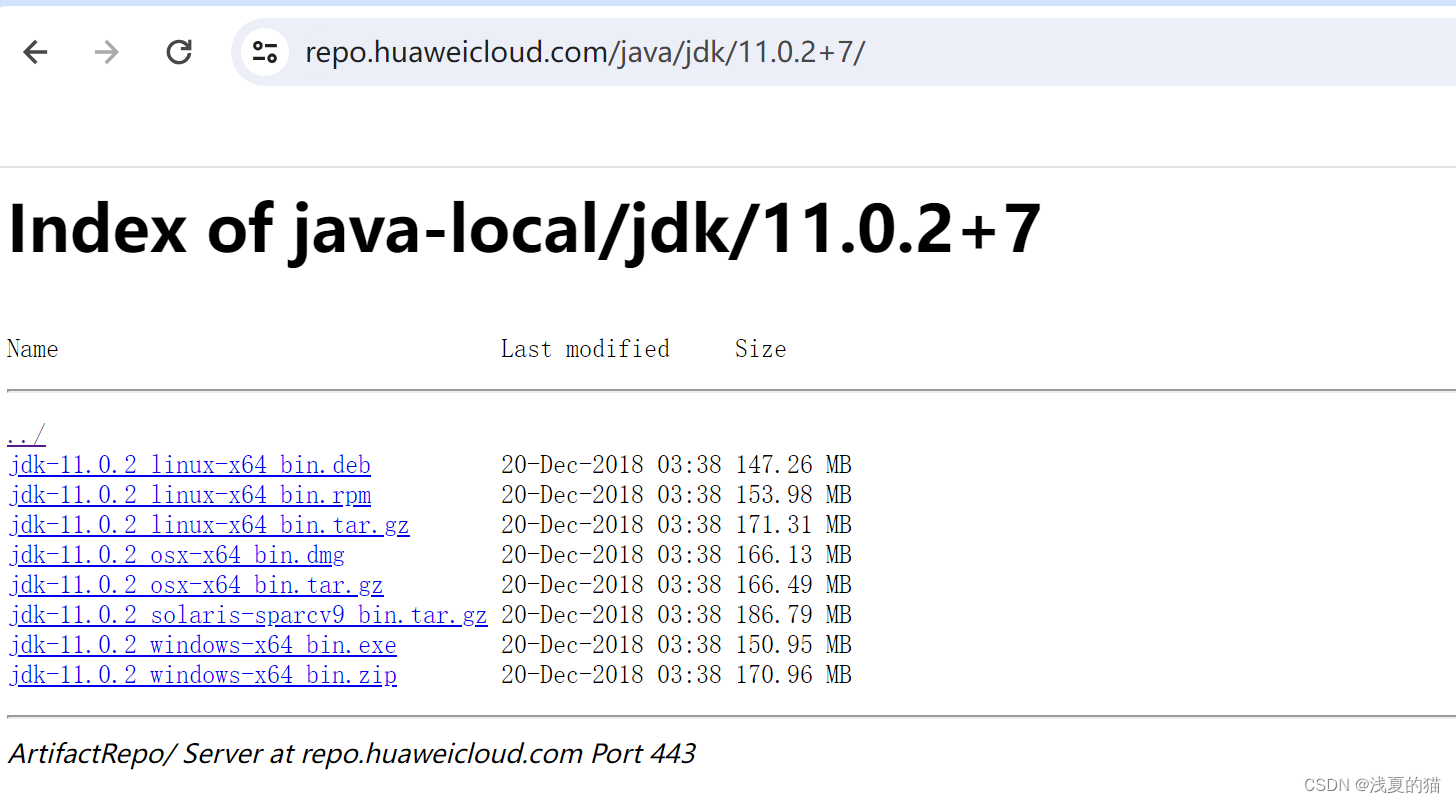The height and width of the screenshot is (803, 1456).
Task: Click the modified date of the .deb row
Action: [x=611, y=465]
